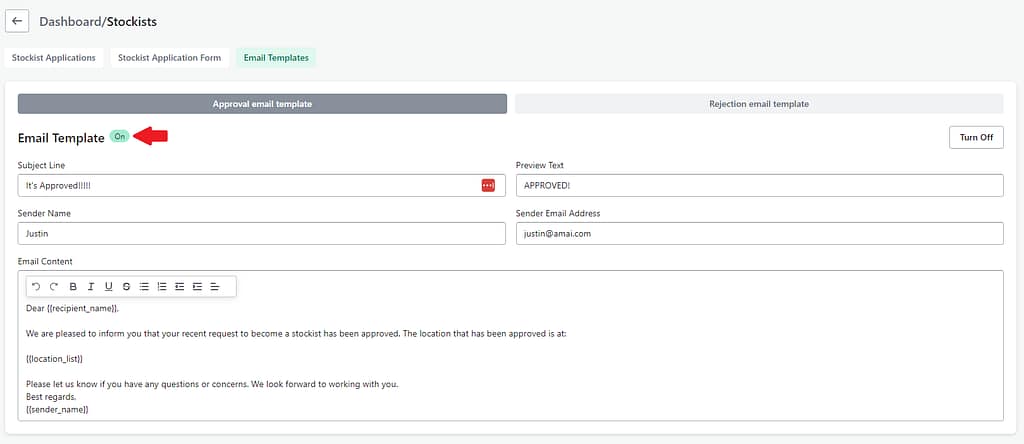This screenshot has width=1024, height=444.
Task: Focus the Preview Text input field
Action: 758,186
